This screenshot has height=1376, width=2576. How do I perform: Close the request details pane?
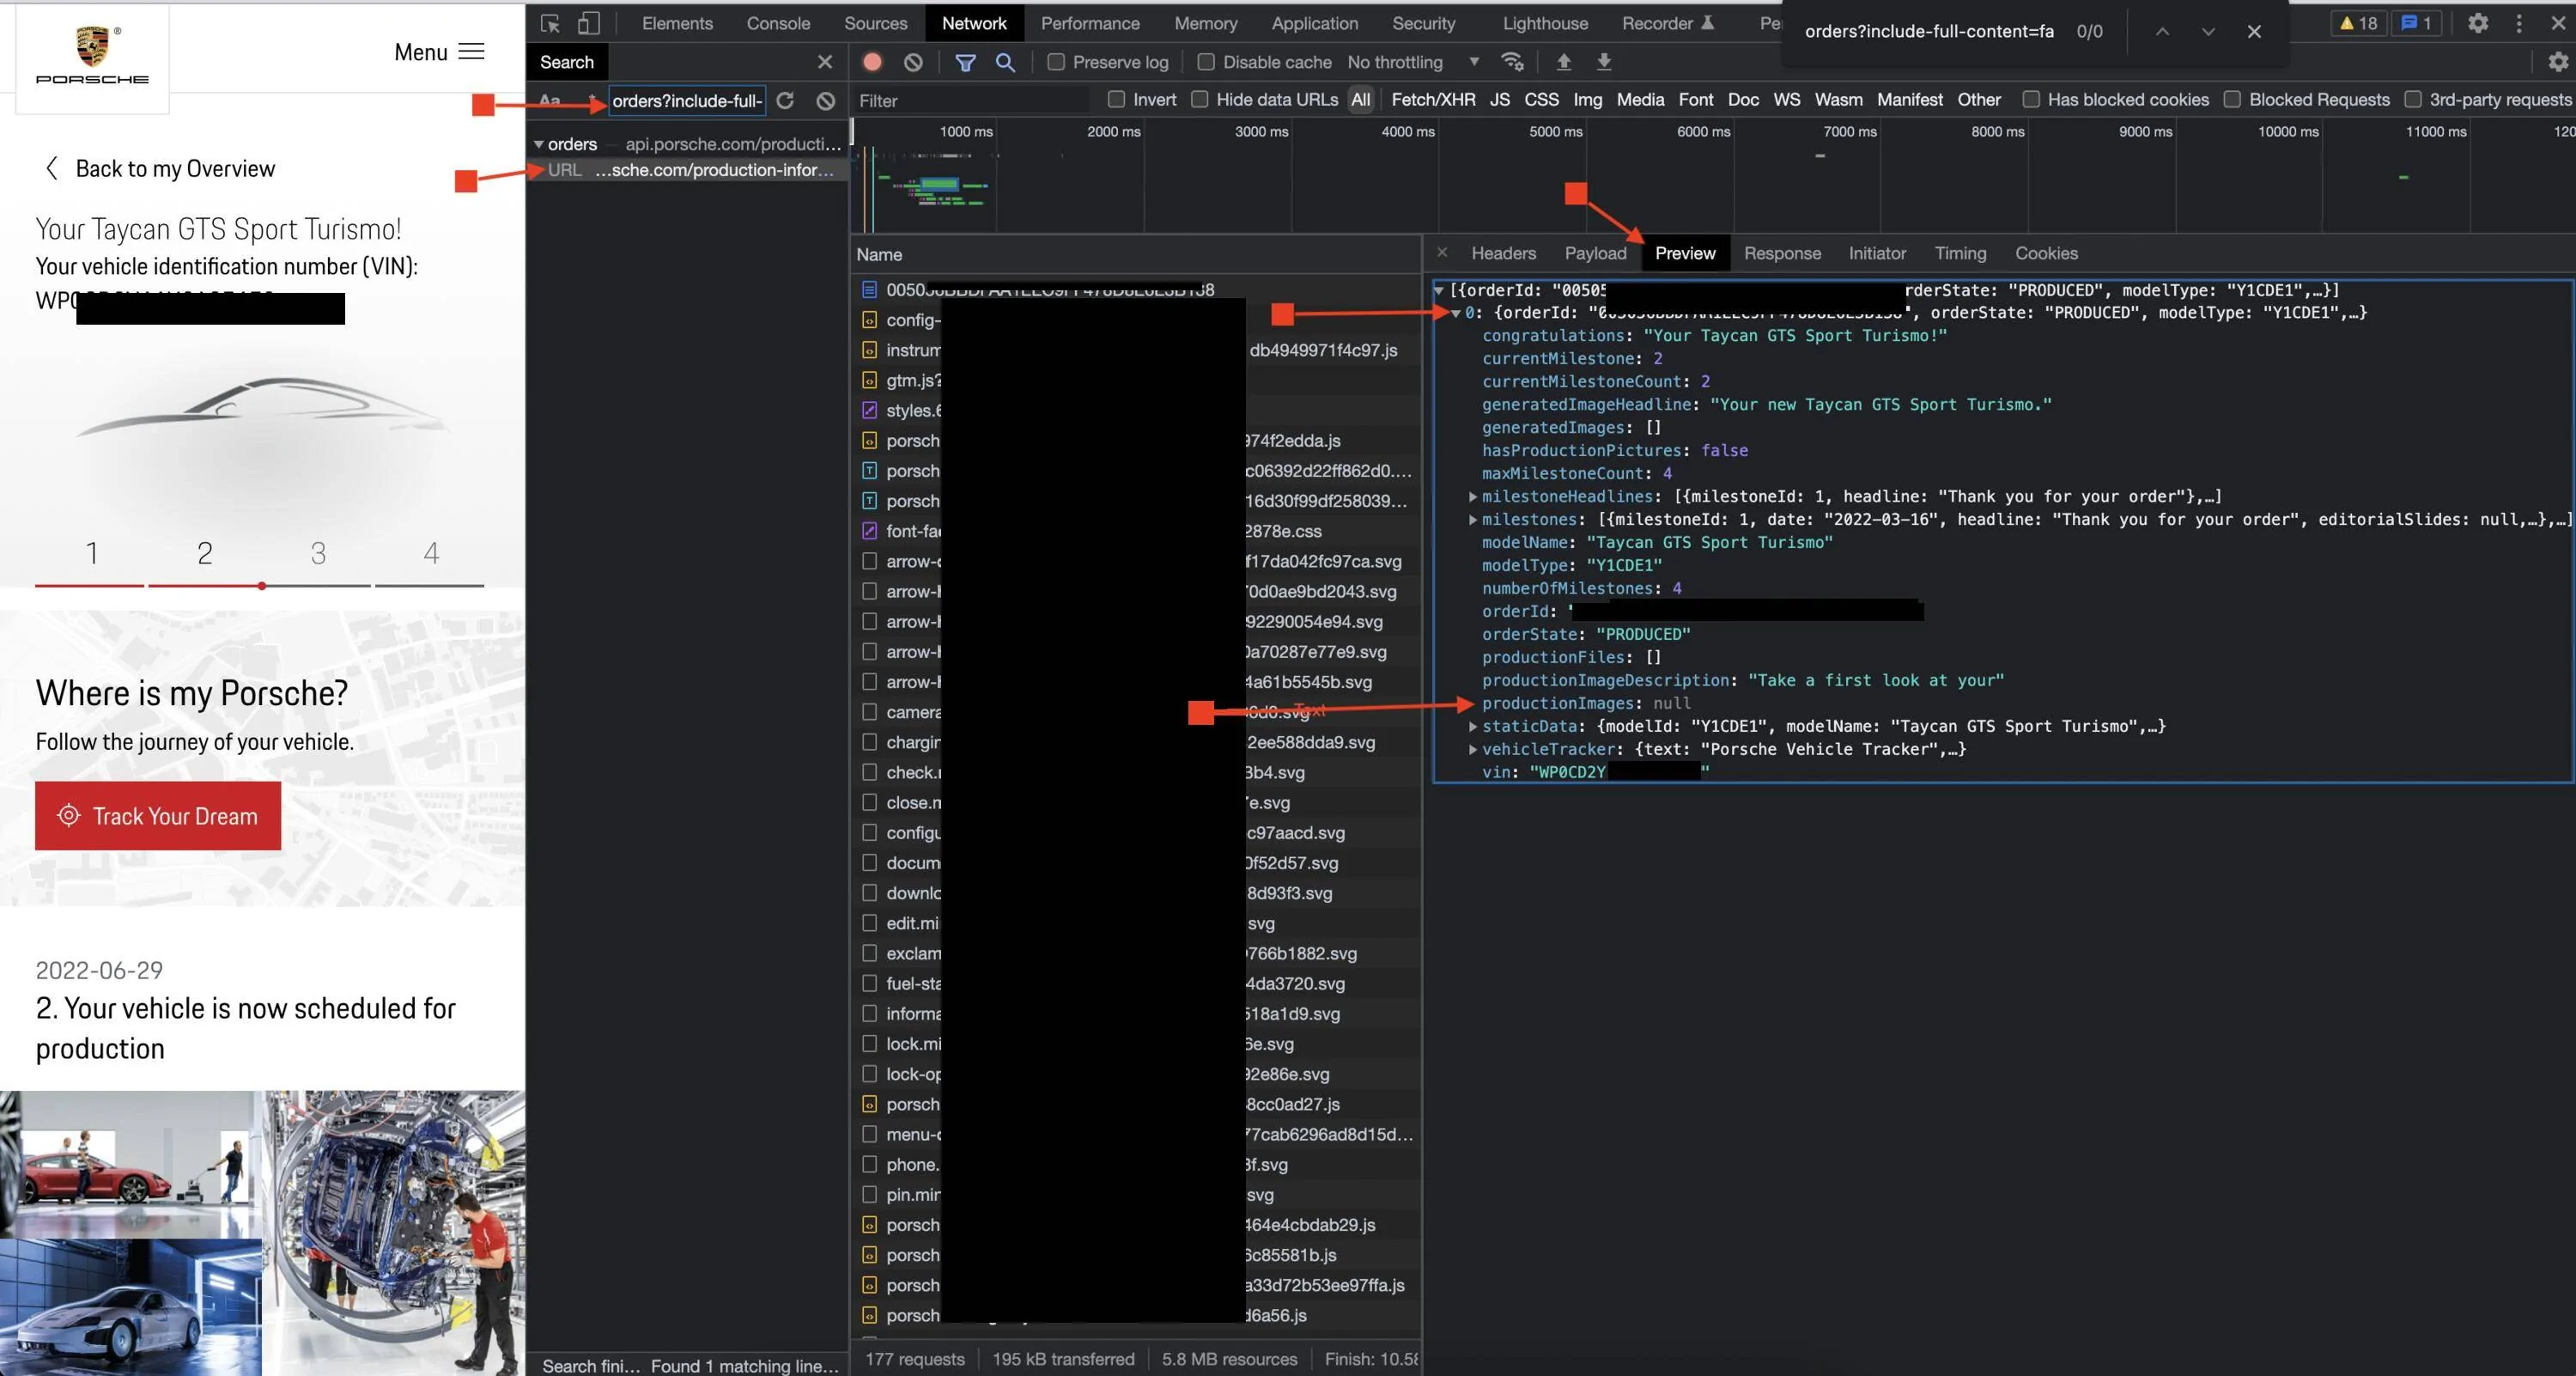1442,253
